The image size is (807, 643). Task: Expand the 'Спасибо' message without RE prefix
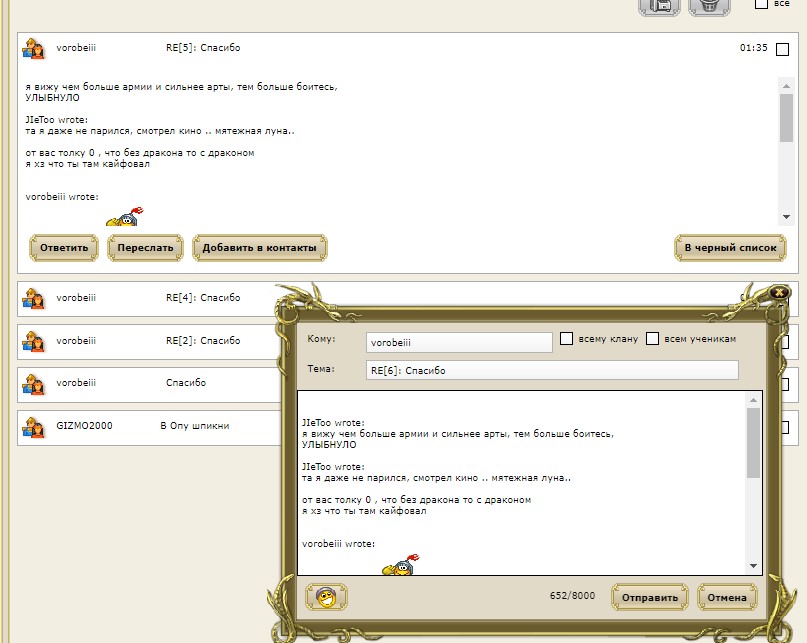[x=186, y=383]
